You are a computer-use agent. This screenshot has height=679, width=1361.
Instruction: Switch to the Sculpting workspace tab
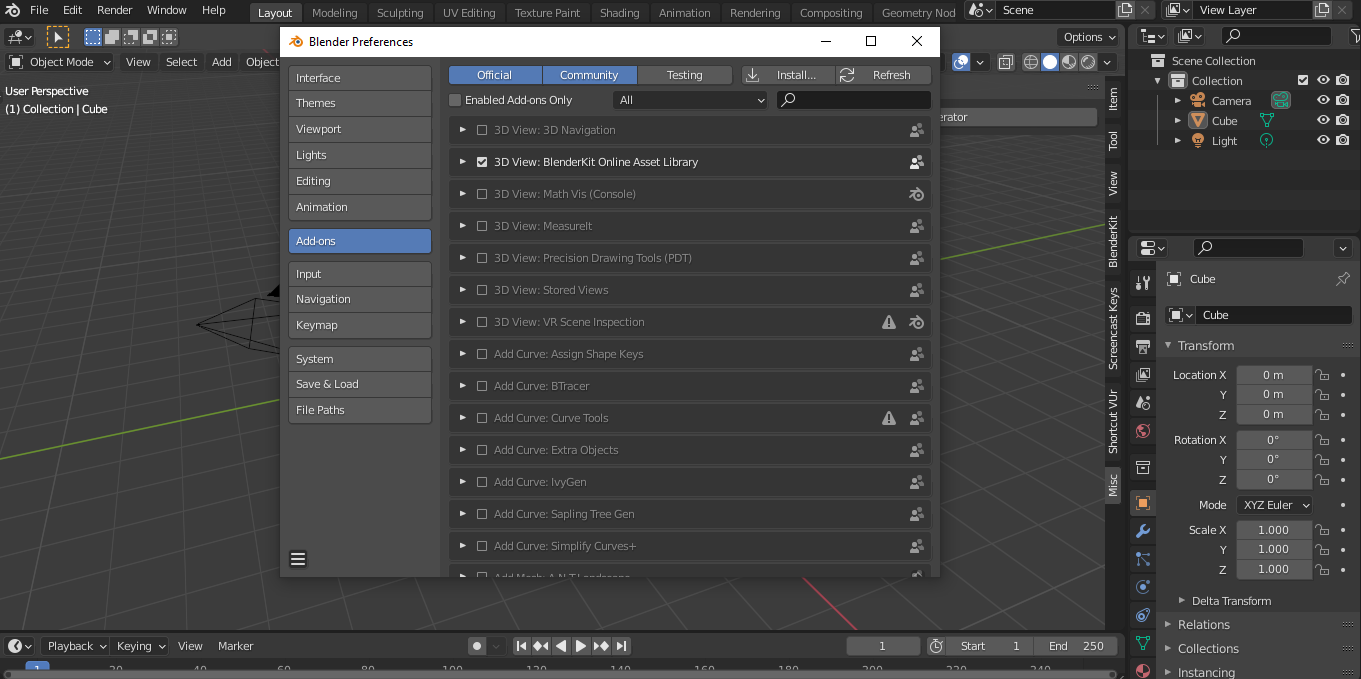[400, 13]
